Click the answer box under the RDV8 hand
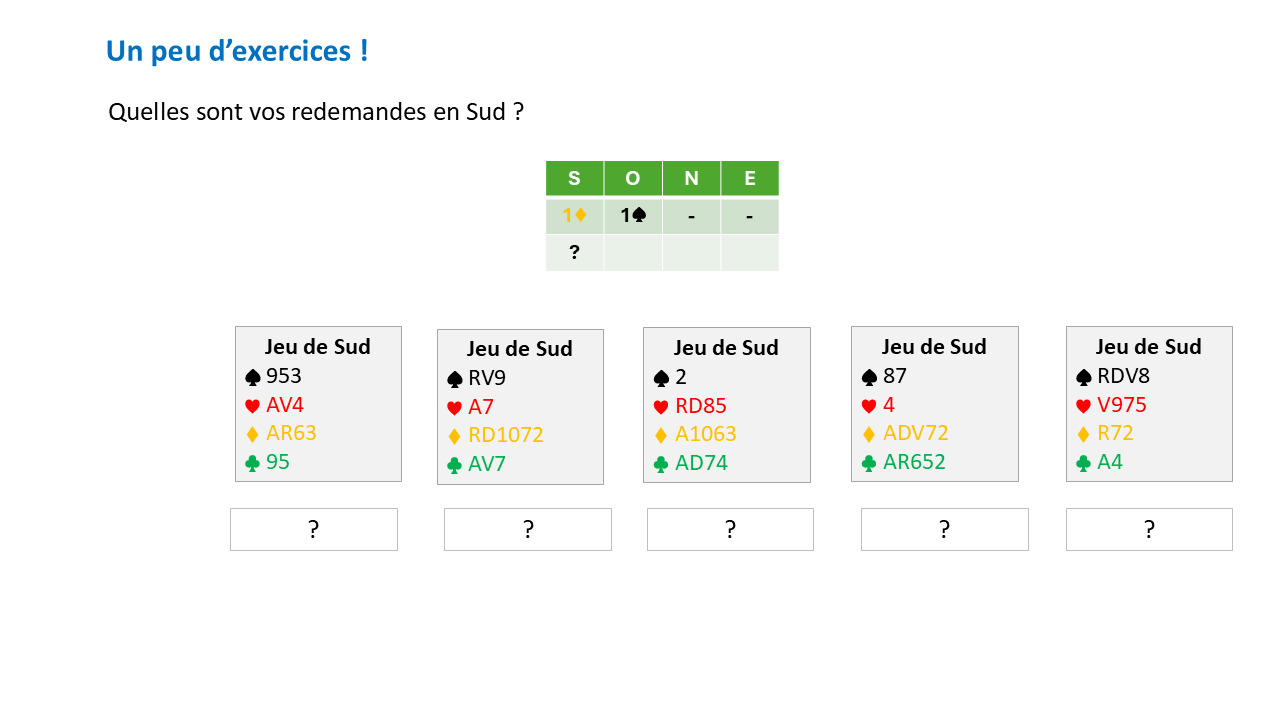Screen dimensions: 1280x720 pos(1149,529)
